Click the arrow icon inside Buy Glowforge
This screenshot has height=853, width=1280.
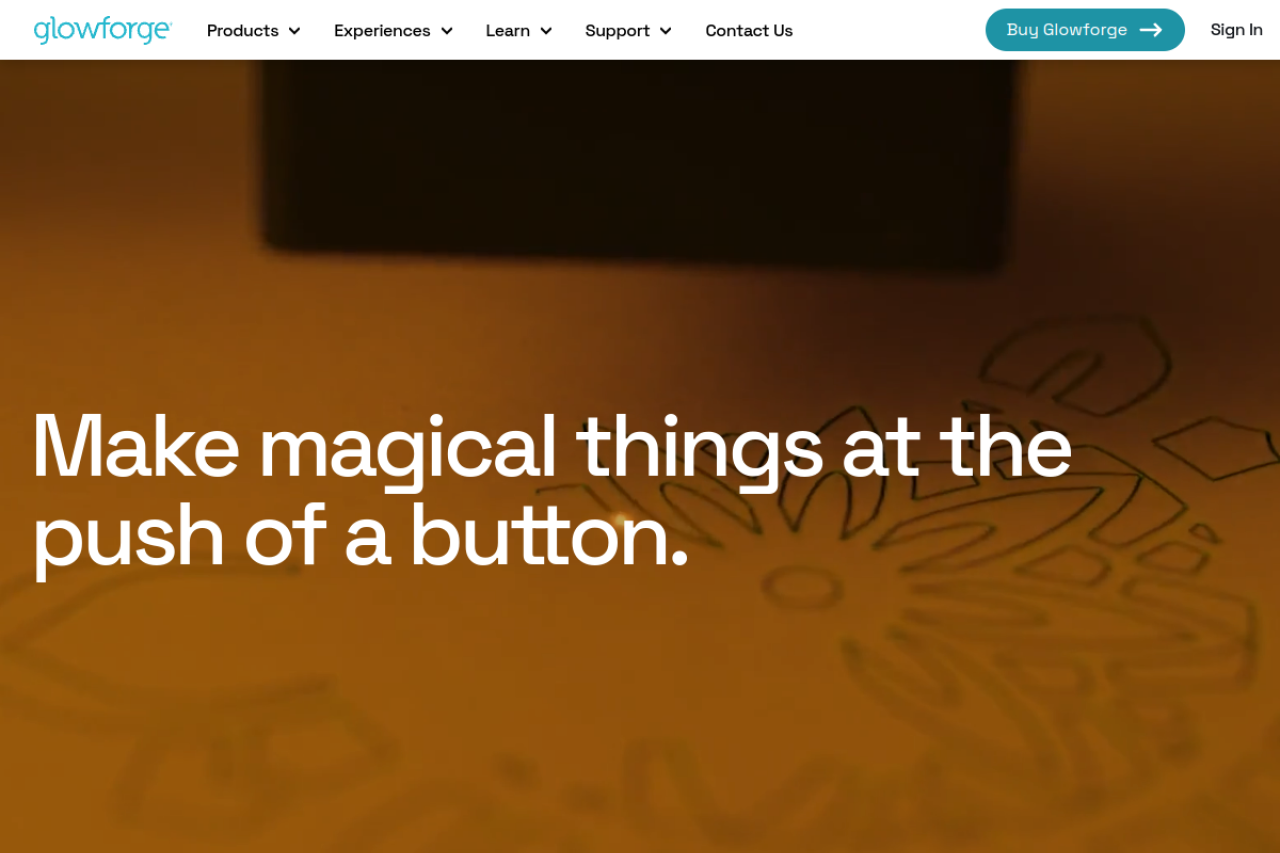[x=1151, y=30]
